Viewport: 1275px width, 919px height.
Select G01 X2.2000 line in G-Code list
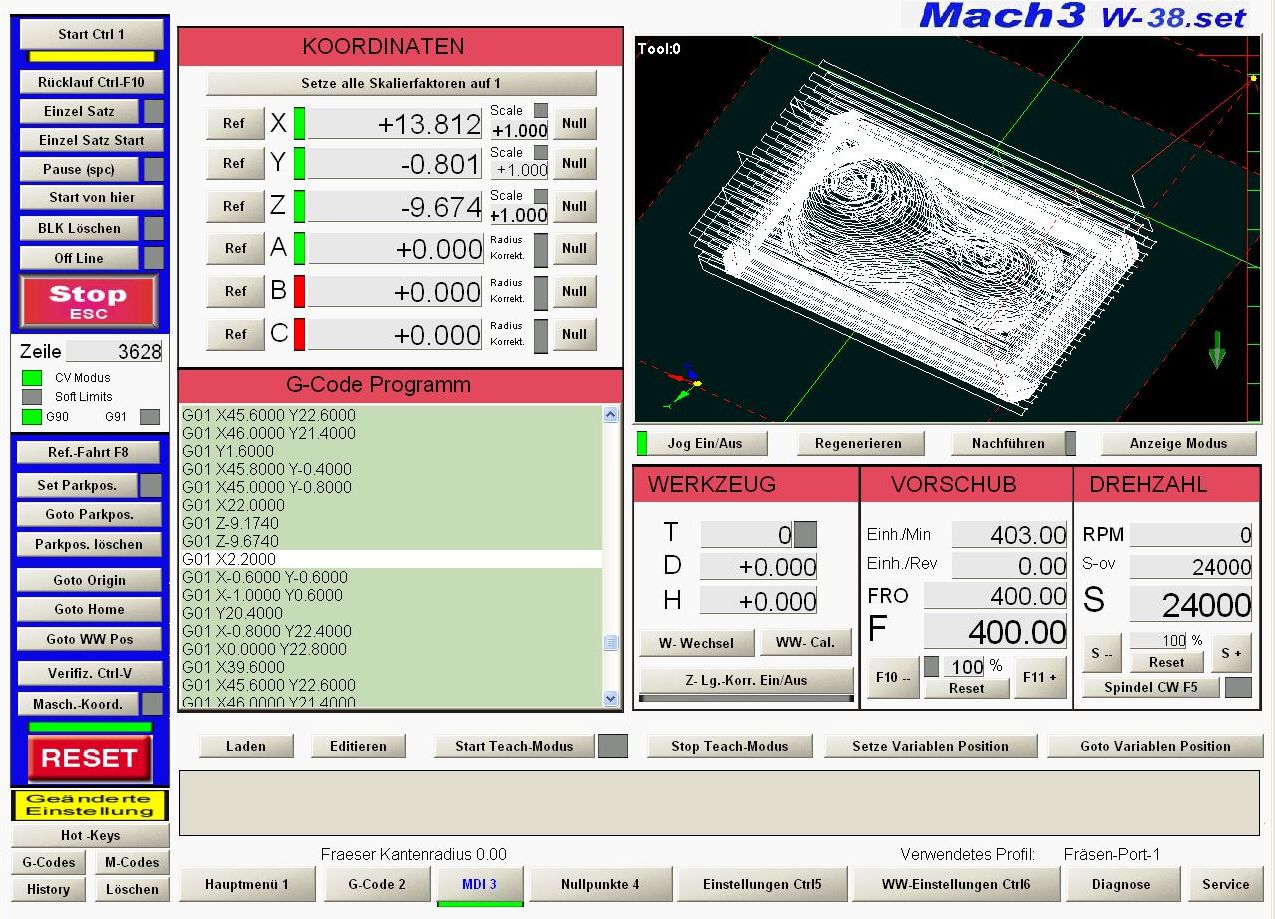tap(390, 559)
